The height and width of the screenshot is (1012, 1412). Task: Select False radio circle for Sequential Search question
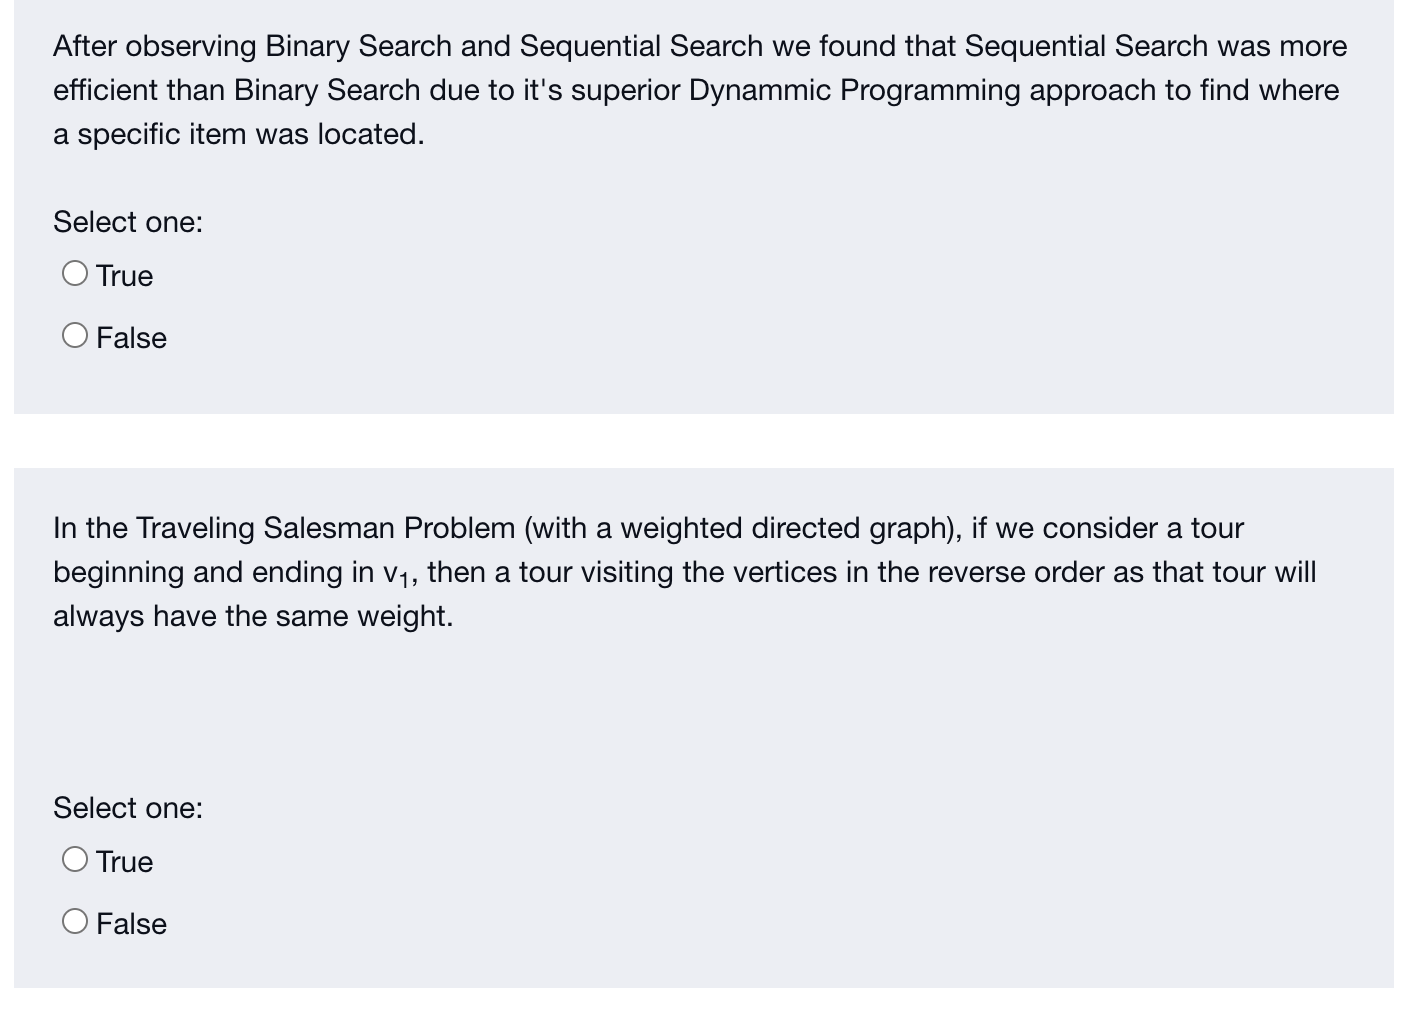(75, 336)
